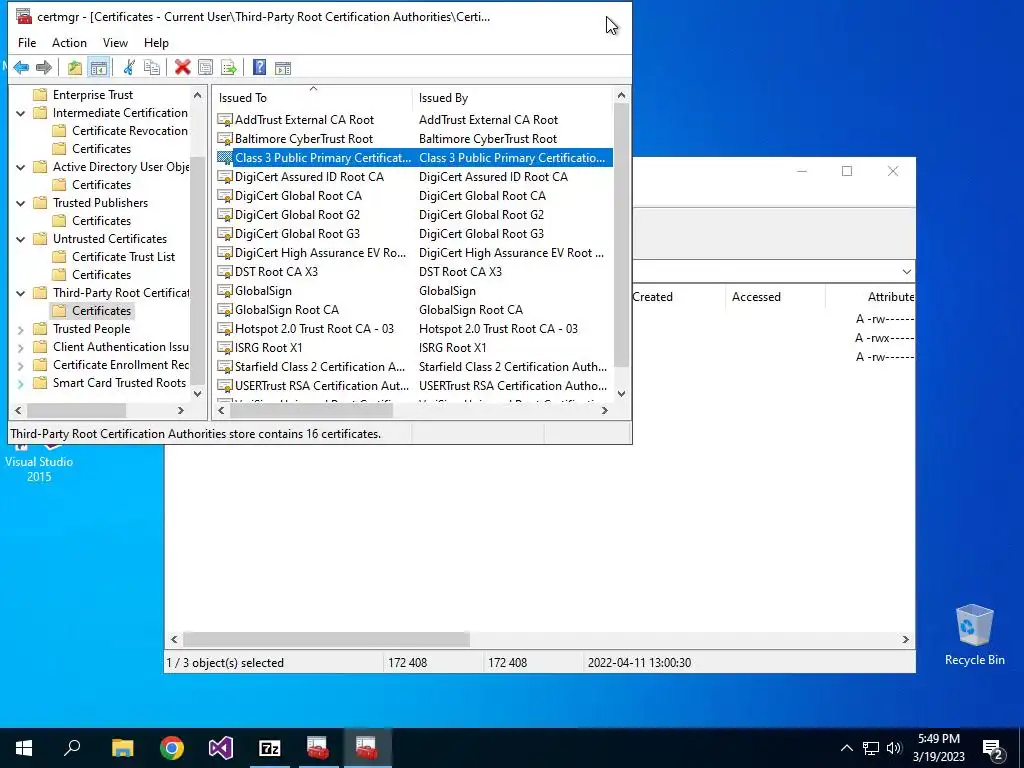1024x768 pixels.
Task: Select DST Root CA X3 certificate
Action: pos(414,272)
